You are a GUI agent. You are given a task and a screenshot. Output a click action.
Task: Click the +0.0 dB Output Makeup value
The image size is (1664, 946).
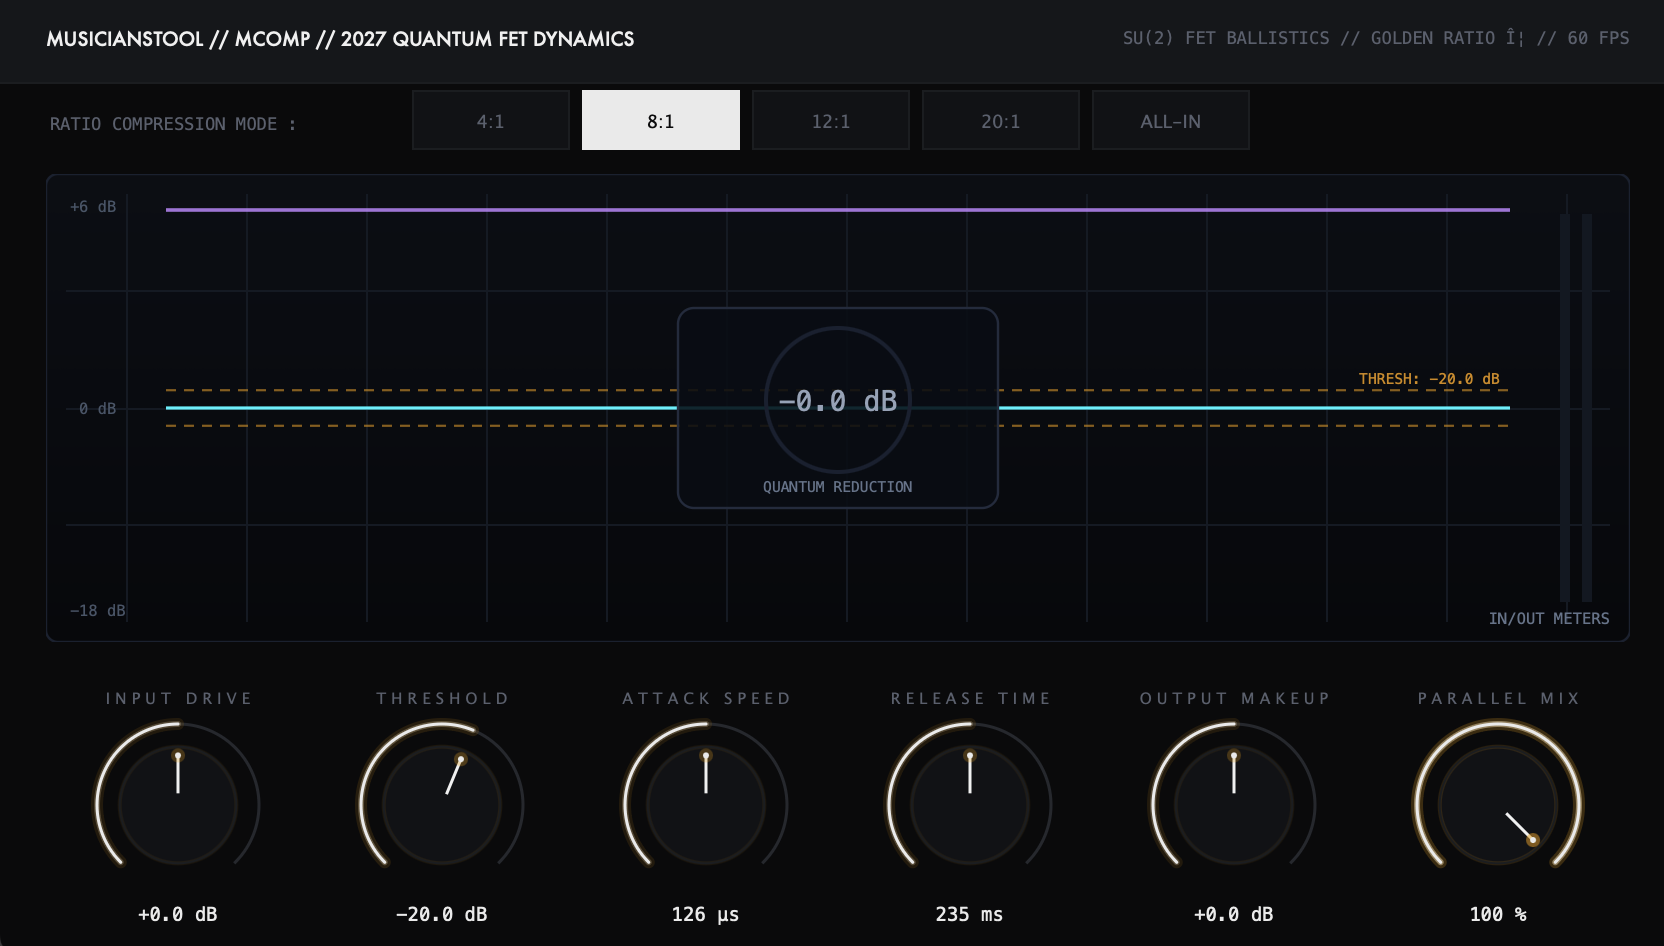(x=1234, y=914)
